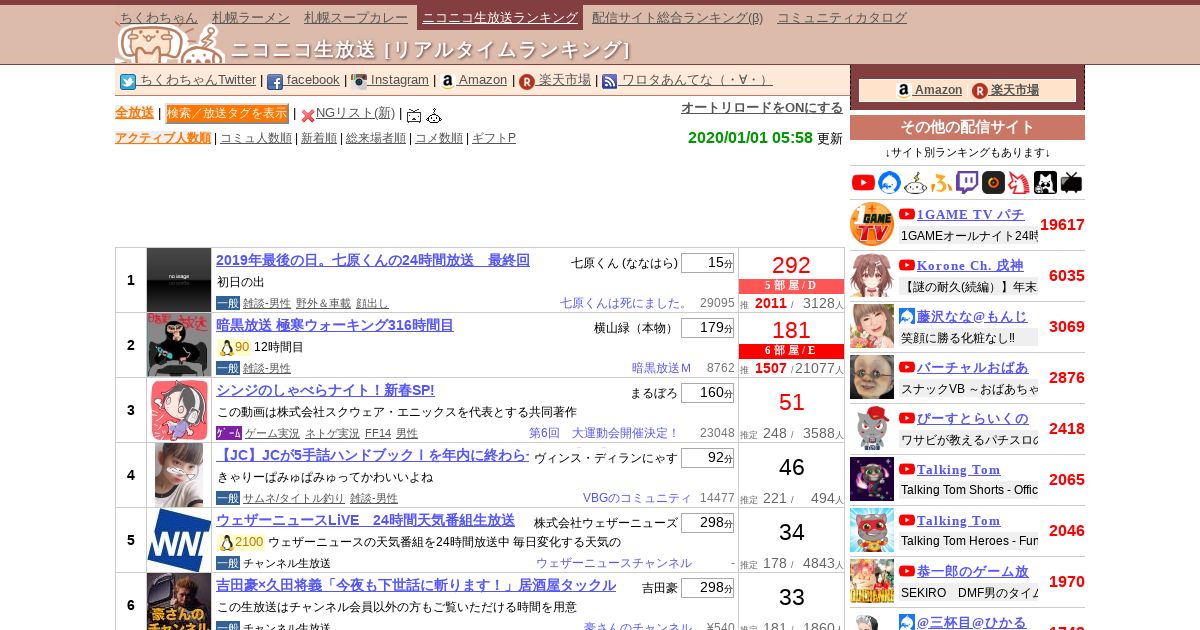The image size is (1200, 630).
Task: Click the Twitter bird icon beside ちくわちゃんTwitter
Action: point(128,82)
